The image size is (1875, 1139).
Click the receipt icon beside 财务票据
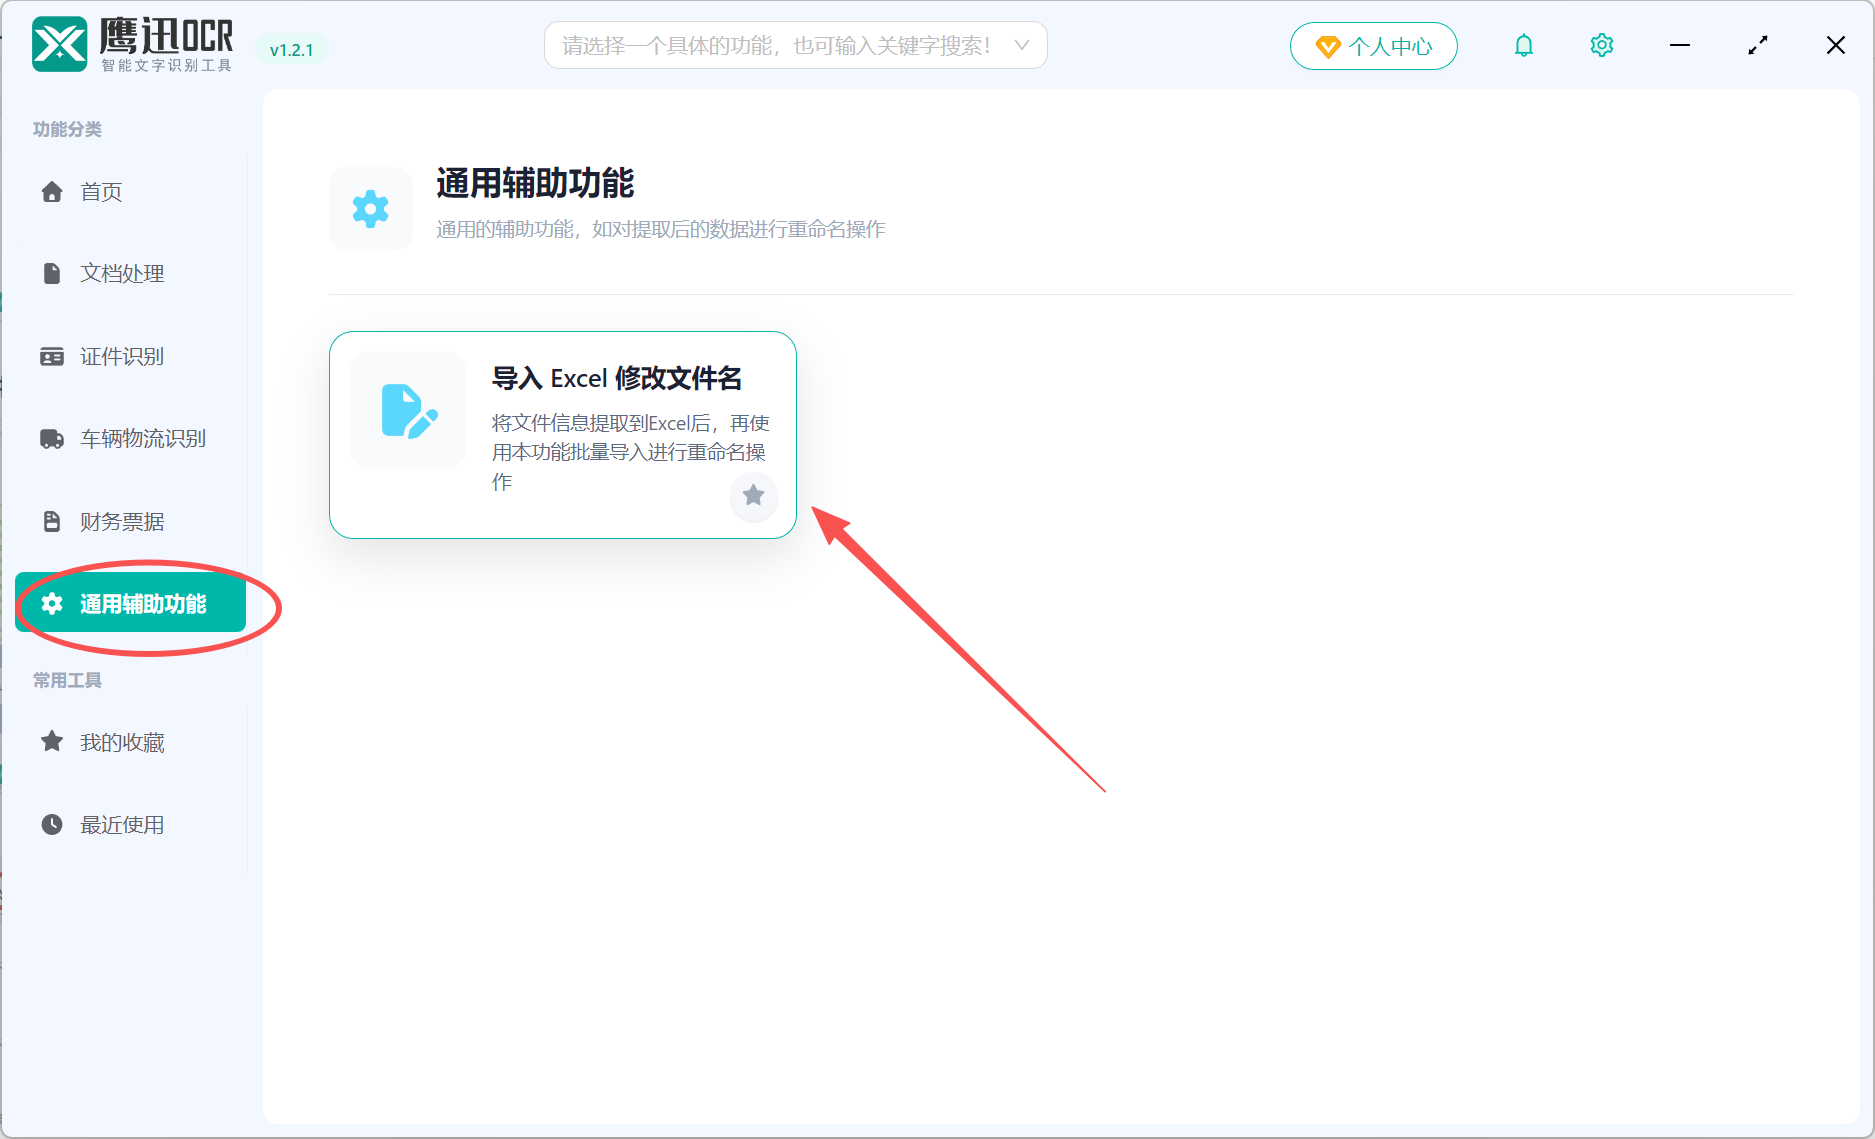(x=52, y=521)
